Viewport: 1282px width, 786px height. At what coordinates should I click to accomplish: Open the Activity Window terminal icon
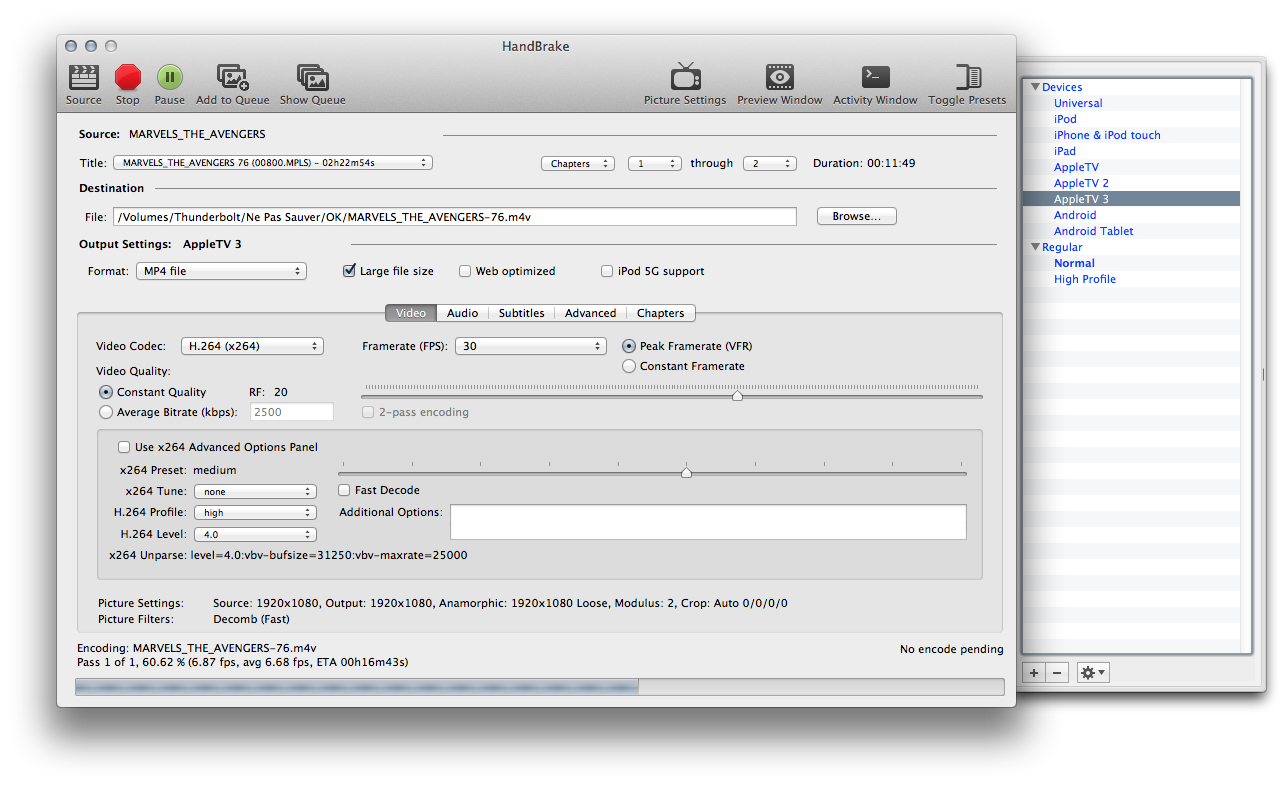tap(875, 78)
